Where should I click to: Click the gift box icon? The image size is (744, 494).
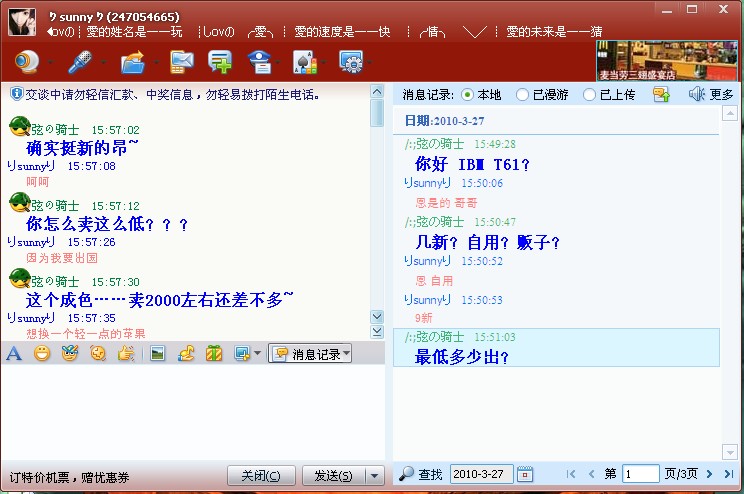point(214,353)
